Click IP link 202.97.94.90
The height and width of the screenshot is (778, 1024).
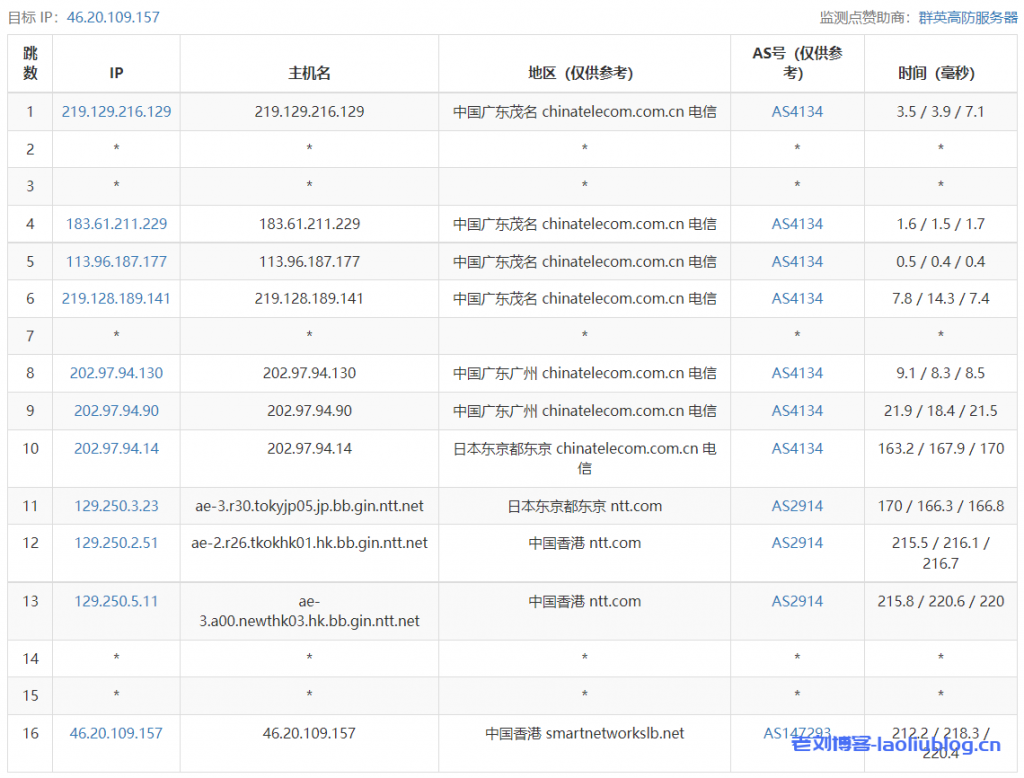(x=116, y=411)
